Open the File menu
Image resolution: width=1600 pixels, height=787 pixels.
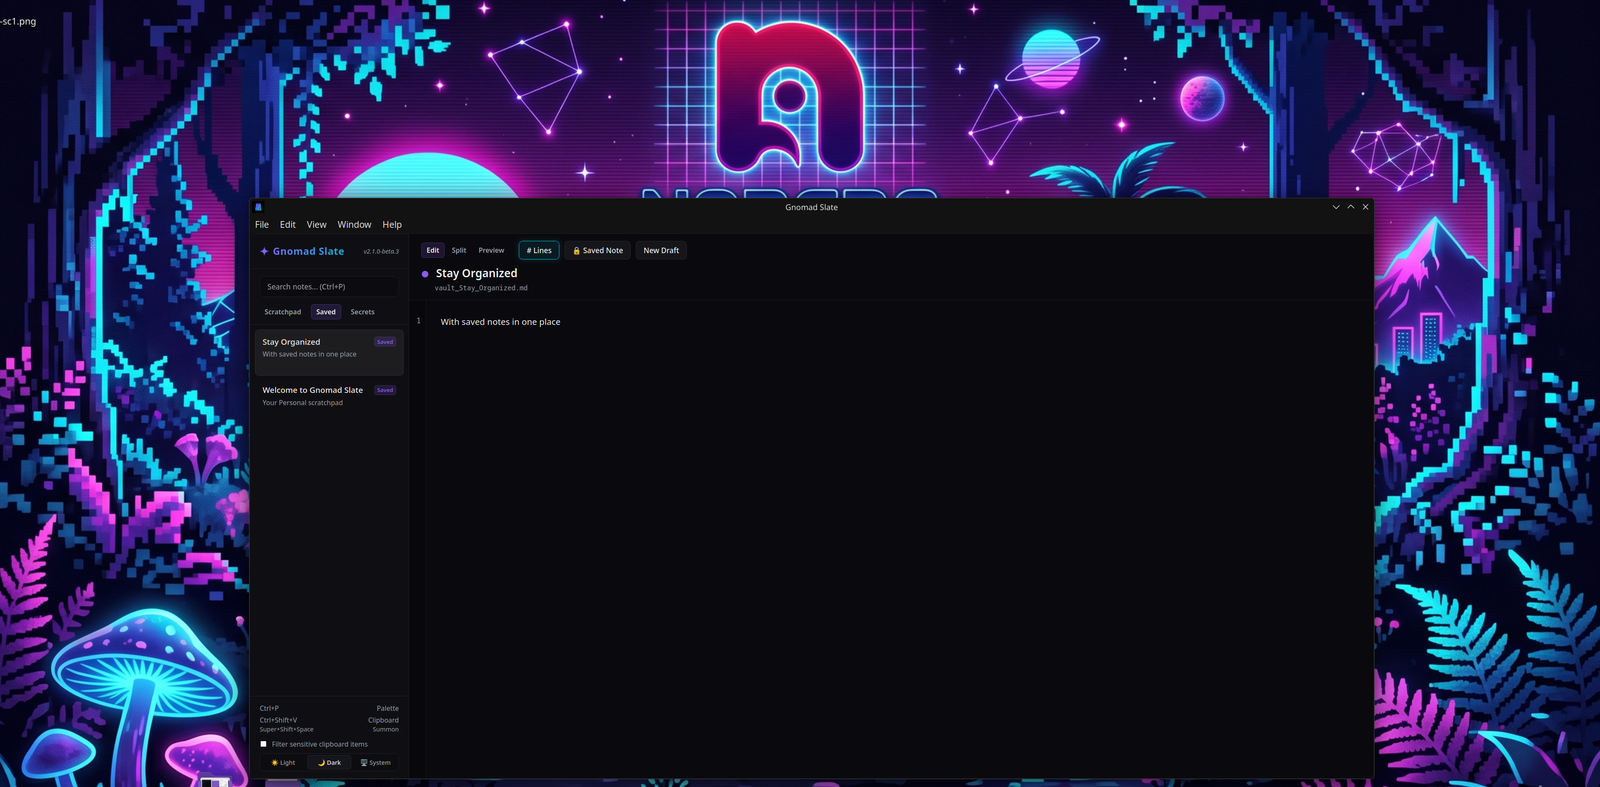coord(262,225)
